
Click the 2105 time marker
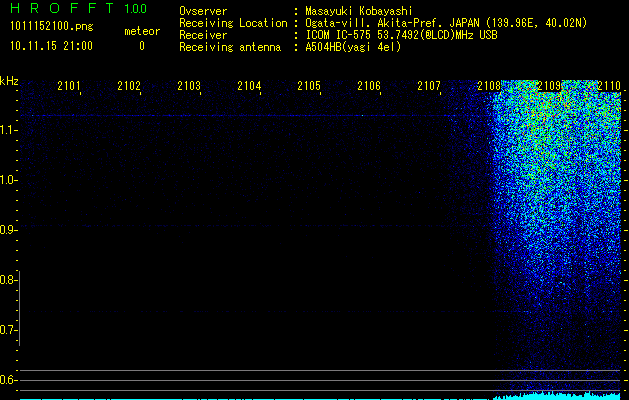pyautogui.click(x=309, y=85)
